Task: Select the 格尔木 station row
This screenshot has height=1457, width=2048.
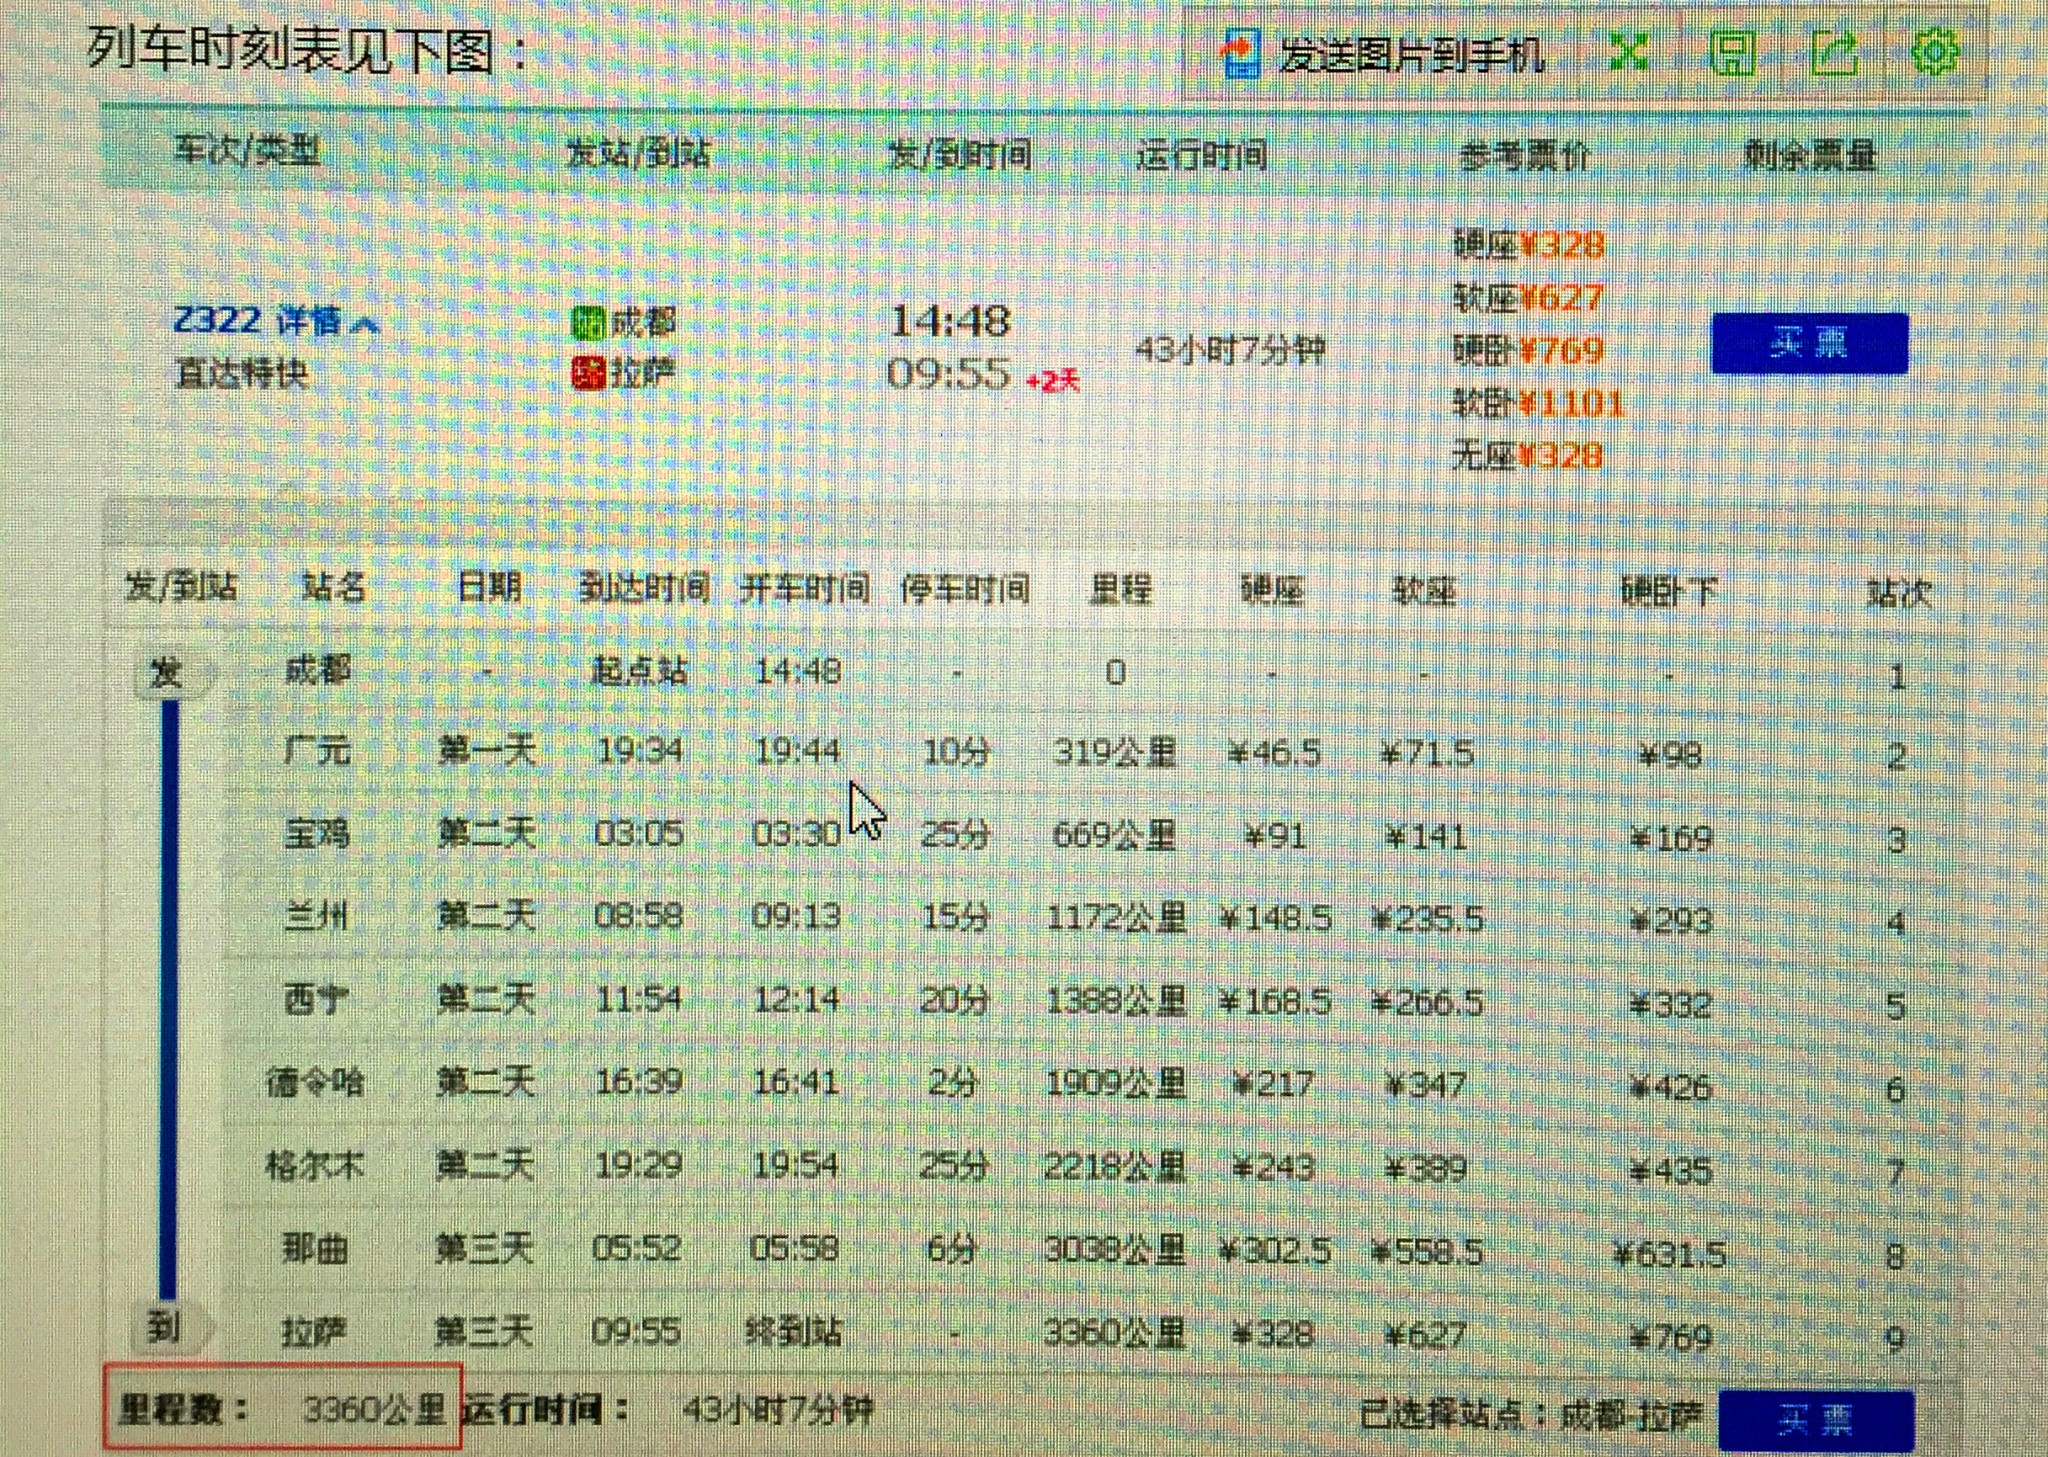Action: tap(314, 1165)
